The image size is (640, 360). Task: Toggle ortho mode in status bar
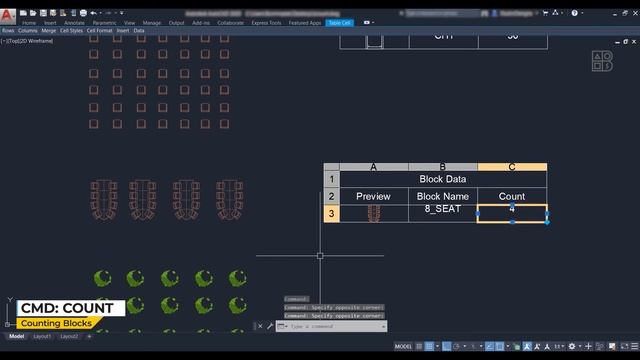447,346
